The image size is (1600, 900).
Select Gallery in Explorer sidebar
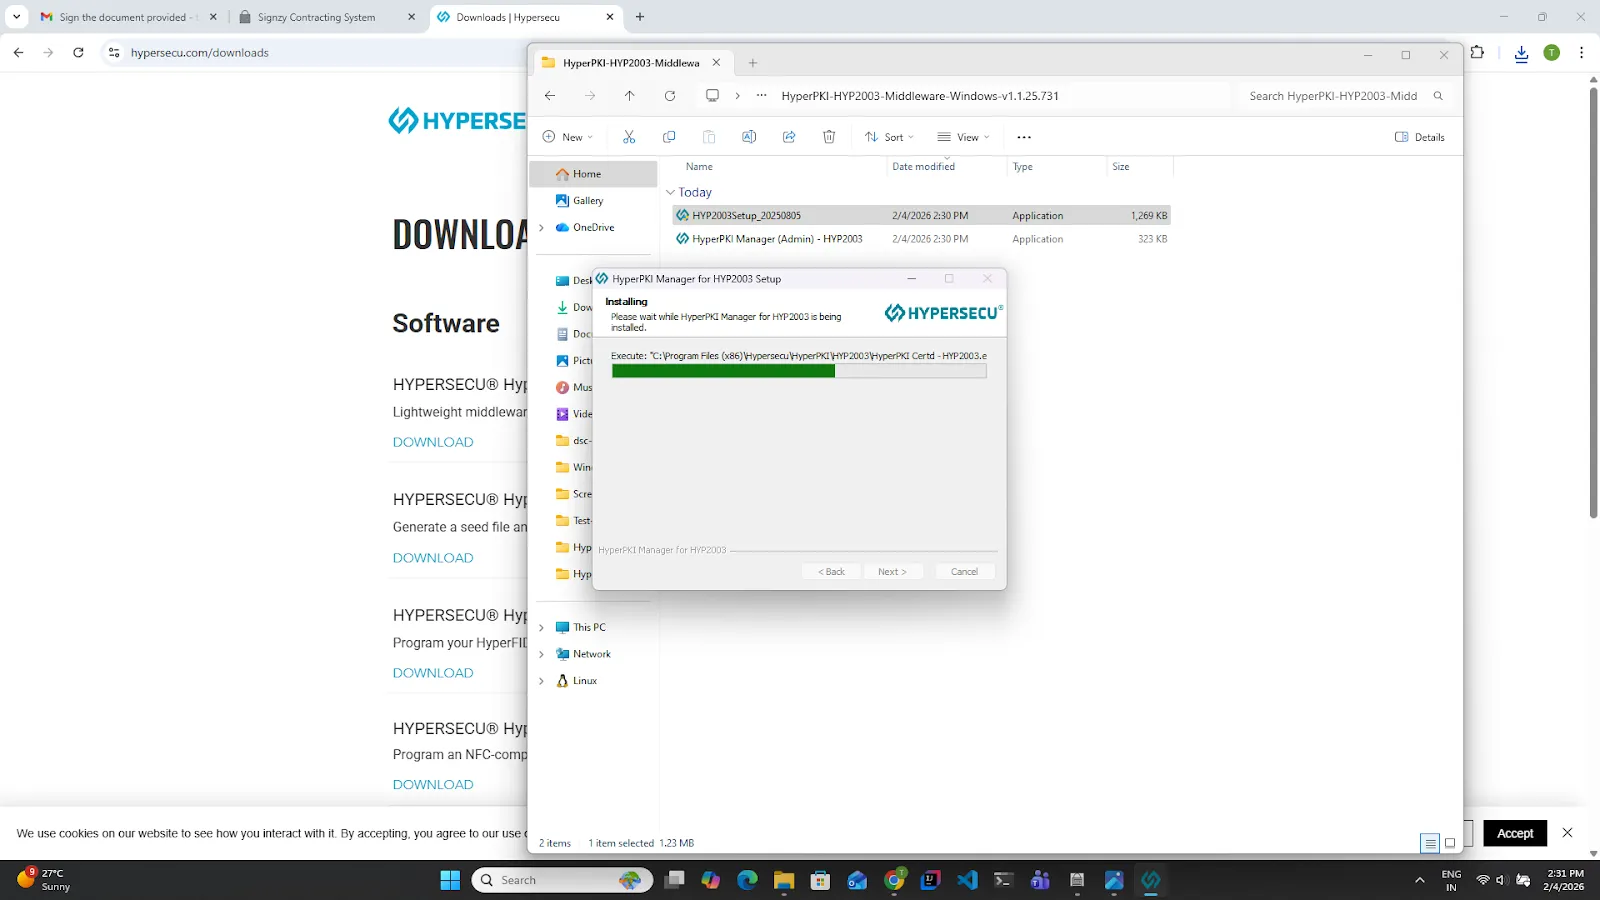tap(588, 201)
